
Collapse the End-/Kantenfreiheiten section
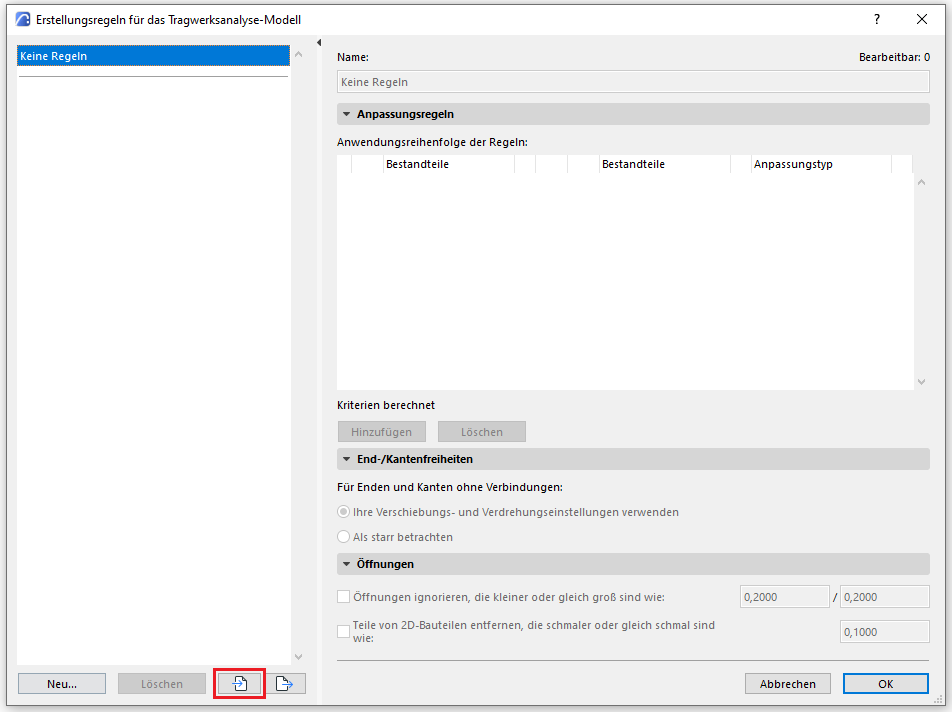tap(347, 459)
